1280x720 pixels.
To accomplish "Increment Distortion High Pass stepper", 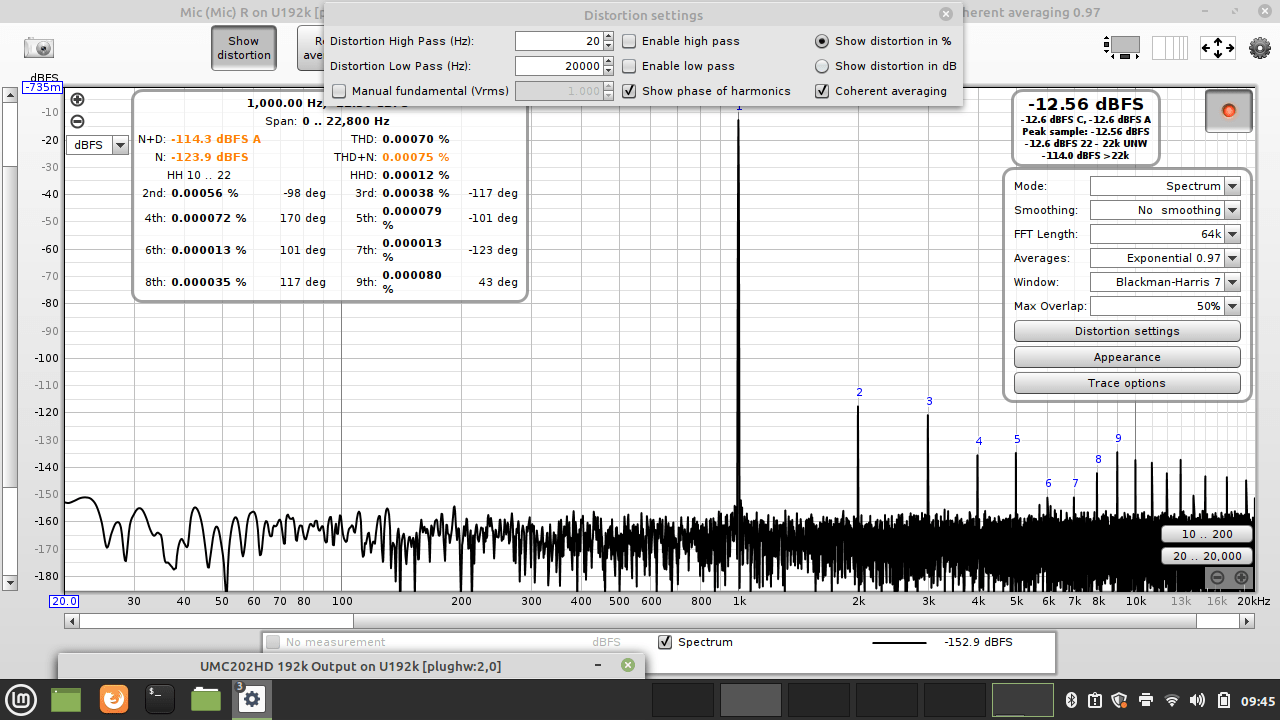I will [608, 36].
